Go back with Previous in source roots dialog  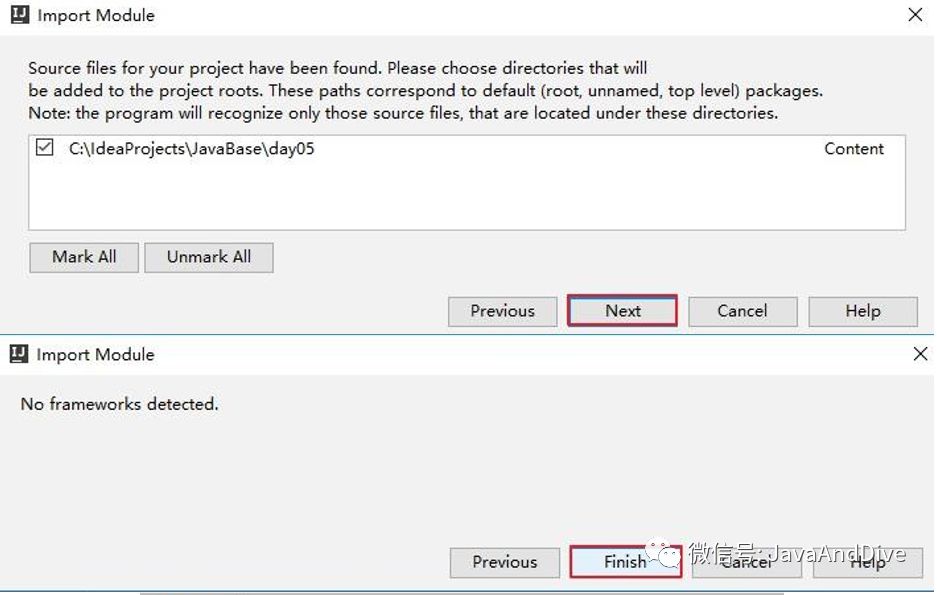[x=502, y=311]
